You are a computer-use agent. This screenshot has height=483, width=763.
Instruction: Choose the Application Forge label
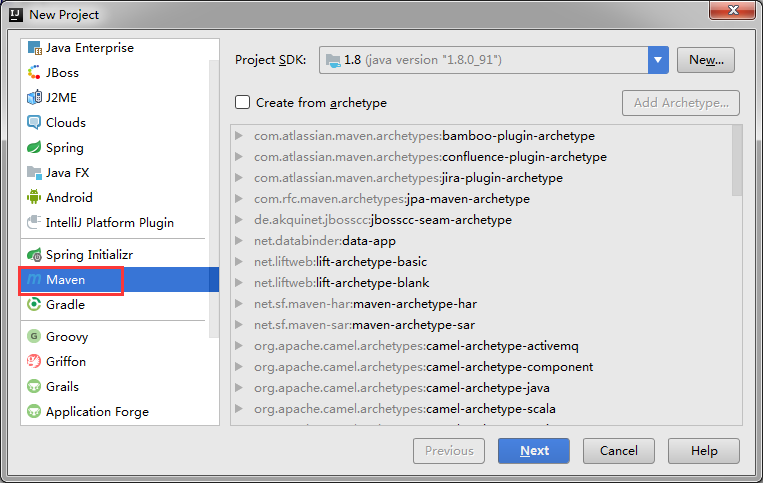[97, 411]
